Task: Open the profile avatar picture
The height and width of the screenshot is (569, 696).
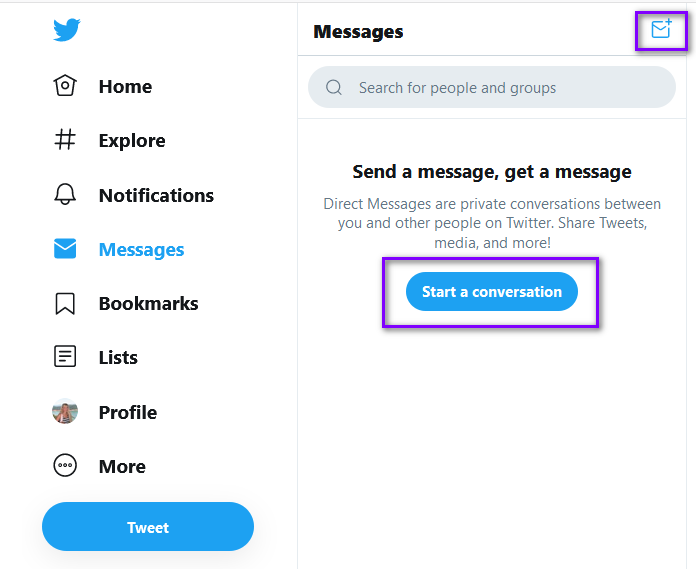Action: coord(65,411)
